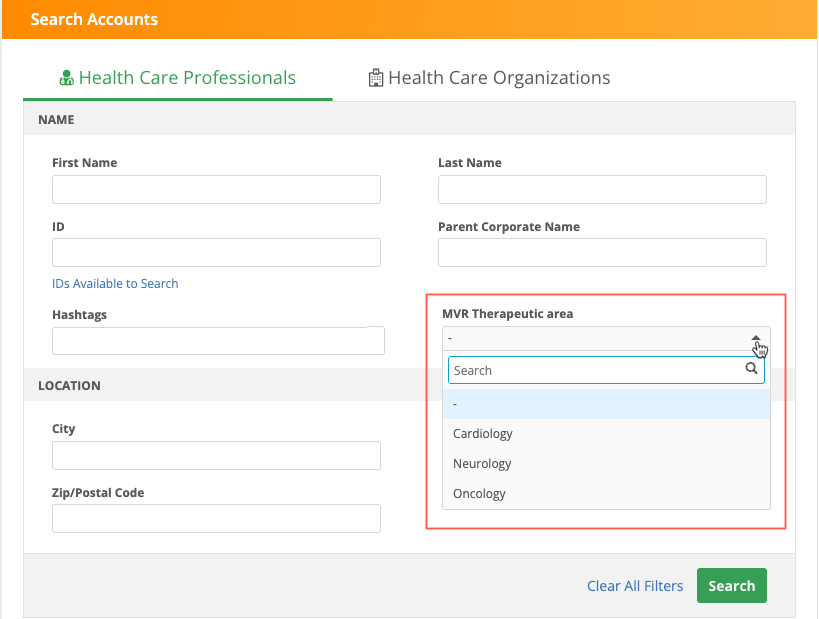Click the magnifier icon in dropdown search box

click(752, 369)
